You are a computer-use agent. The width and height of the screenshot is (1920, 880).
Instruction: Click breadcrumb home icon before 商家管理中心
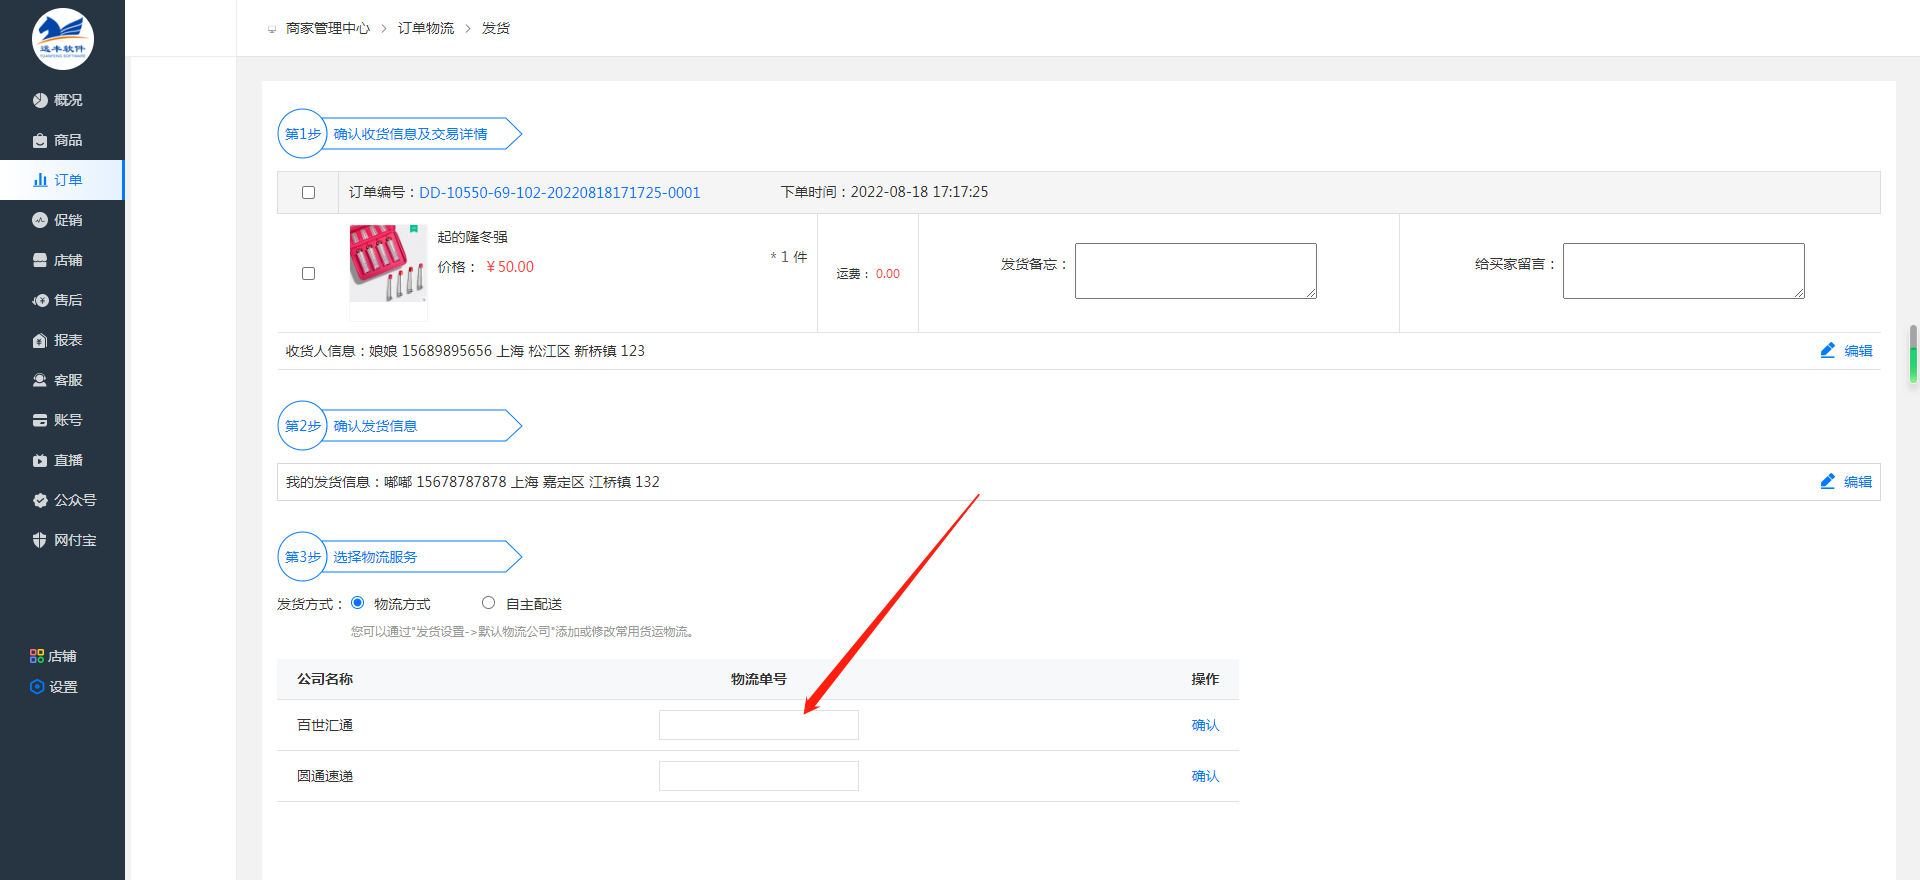pyautogui.click(x=272, y=29)
